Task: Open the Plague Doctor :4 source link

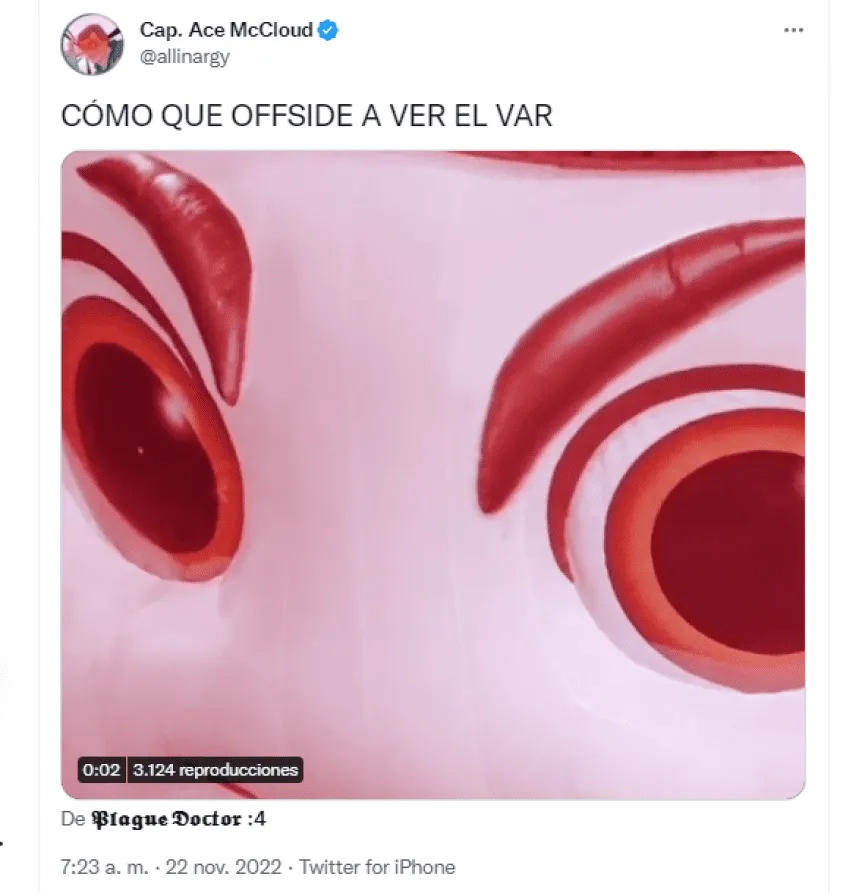Action: [178, 820]
